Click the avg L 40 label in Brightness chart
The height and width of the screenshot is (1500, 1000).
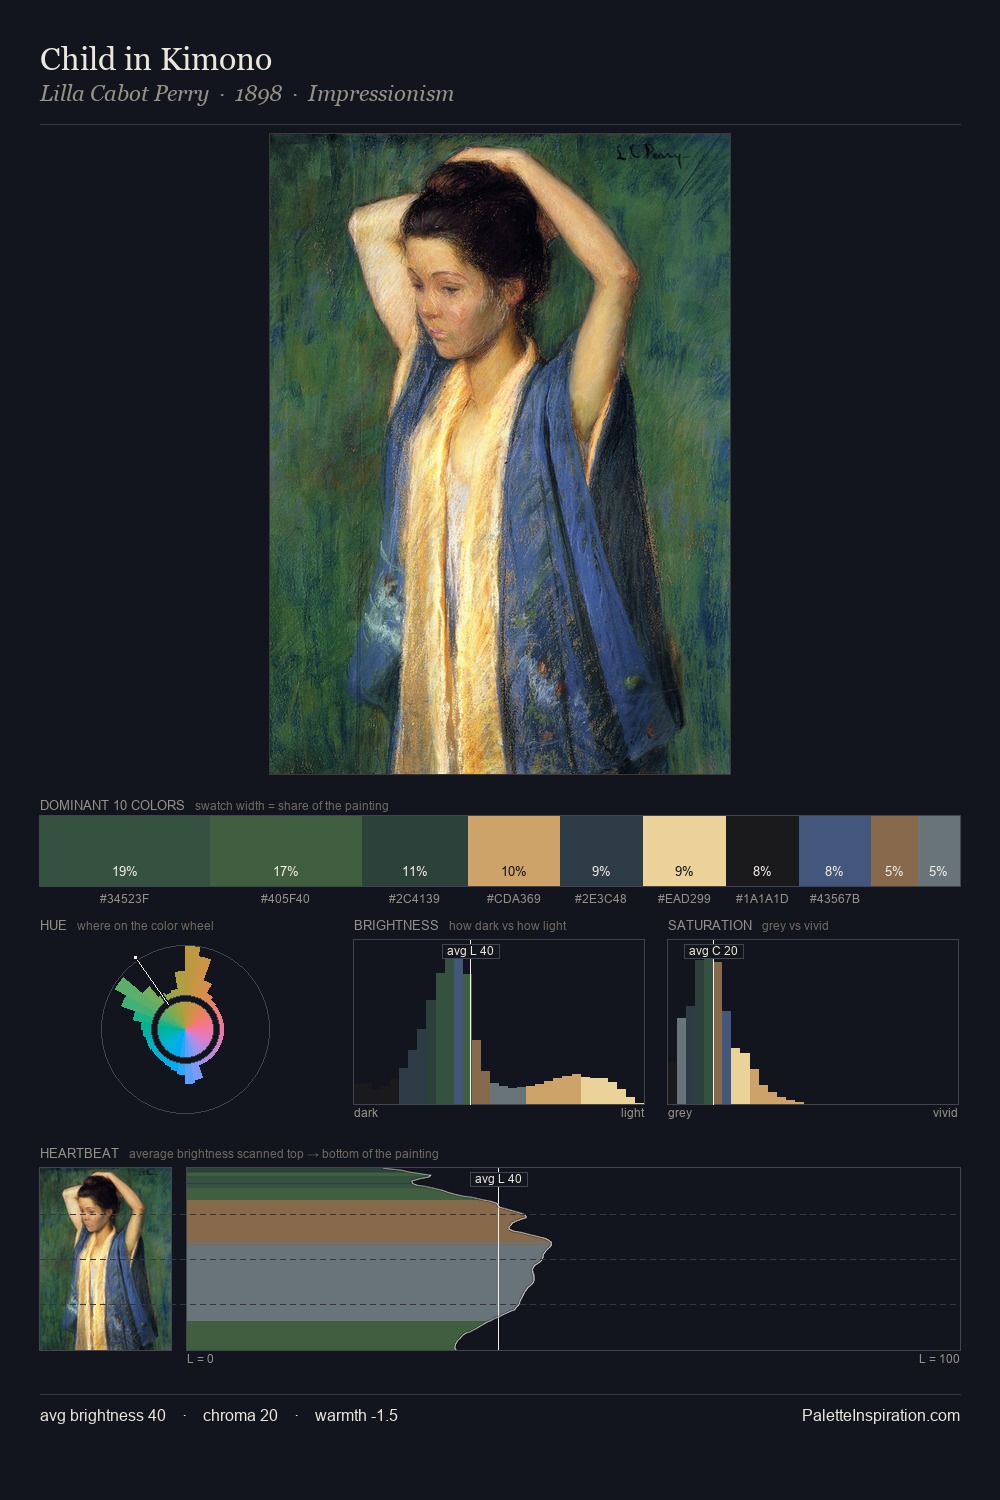coord(470,951)
